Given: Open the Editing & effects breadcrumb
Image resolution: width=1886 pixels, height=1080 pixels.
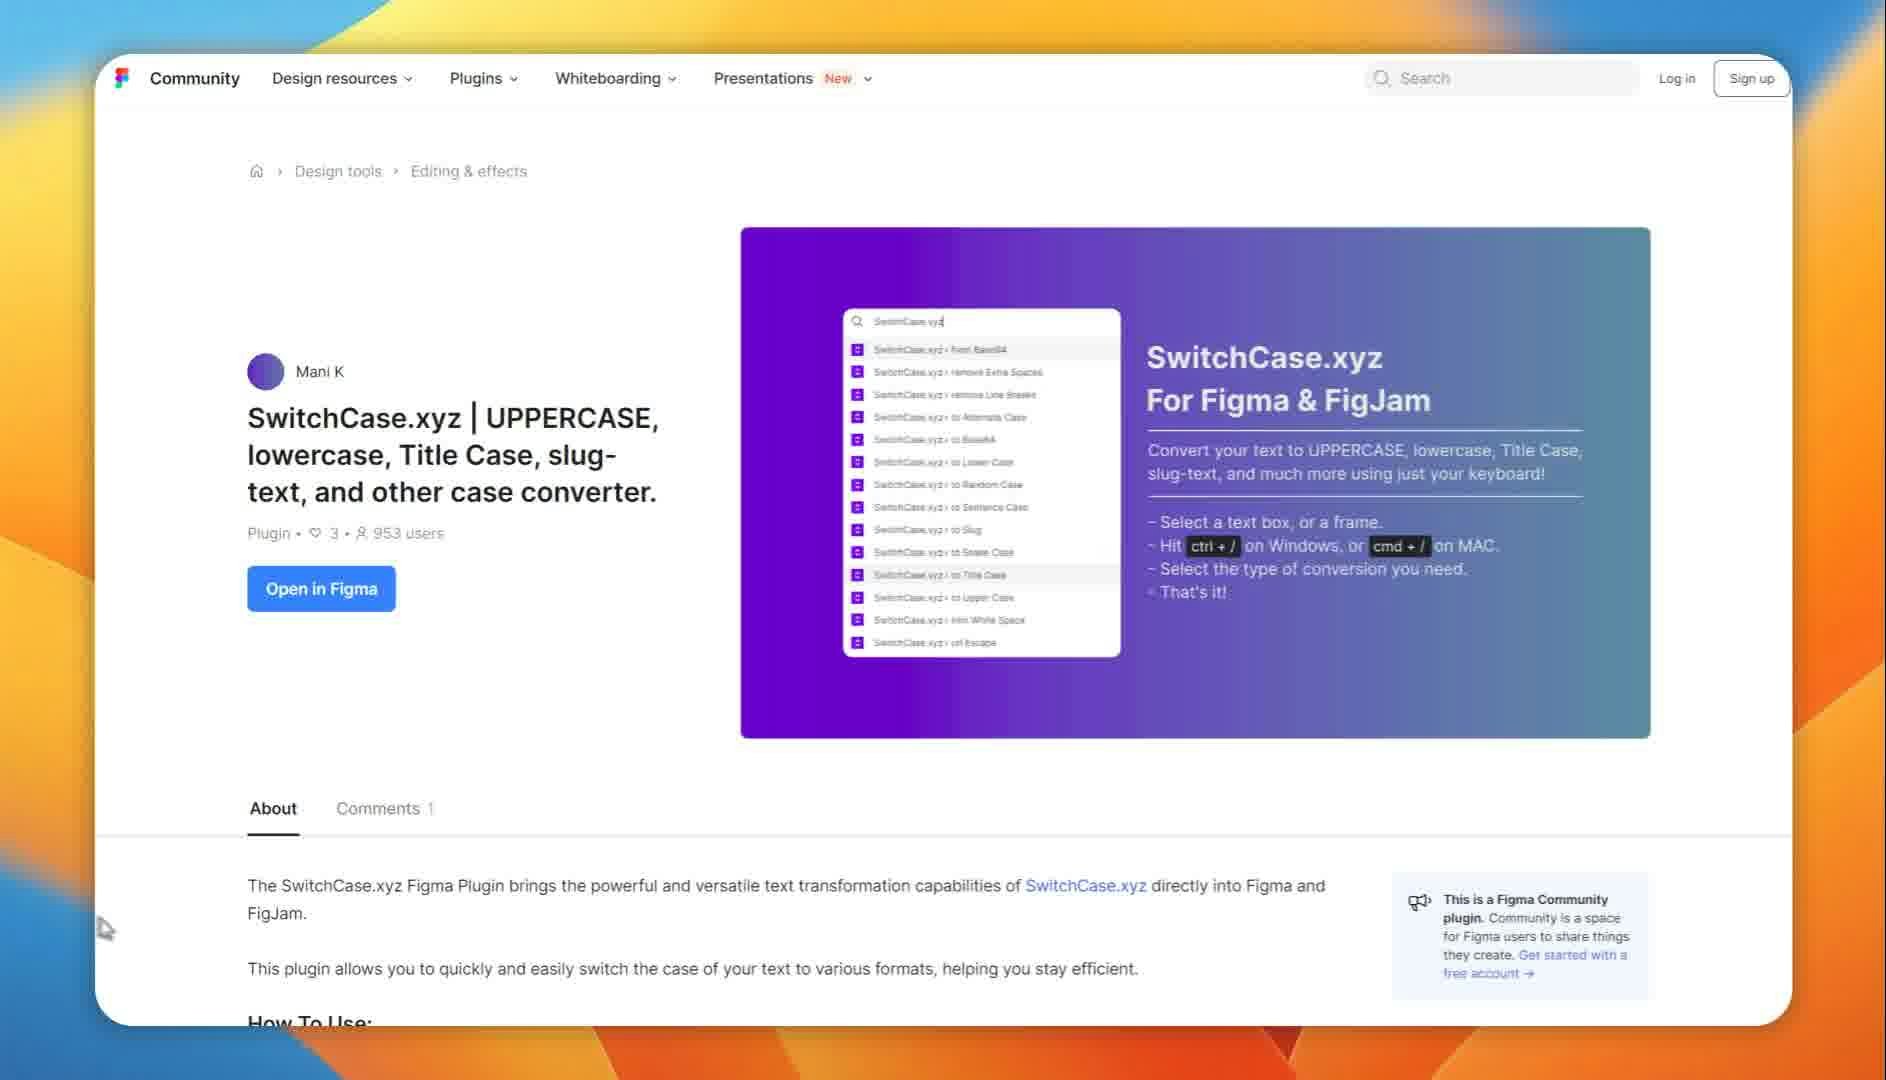Looking at the screenshot, I should pos(468,171).
